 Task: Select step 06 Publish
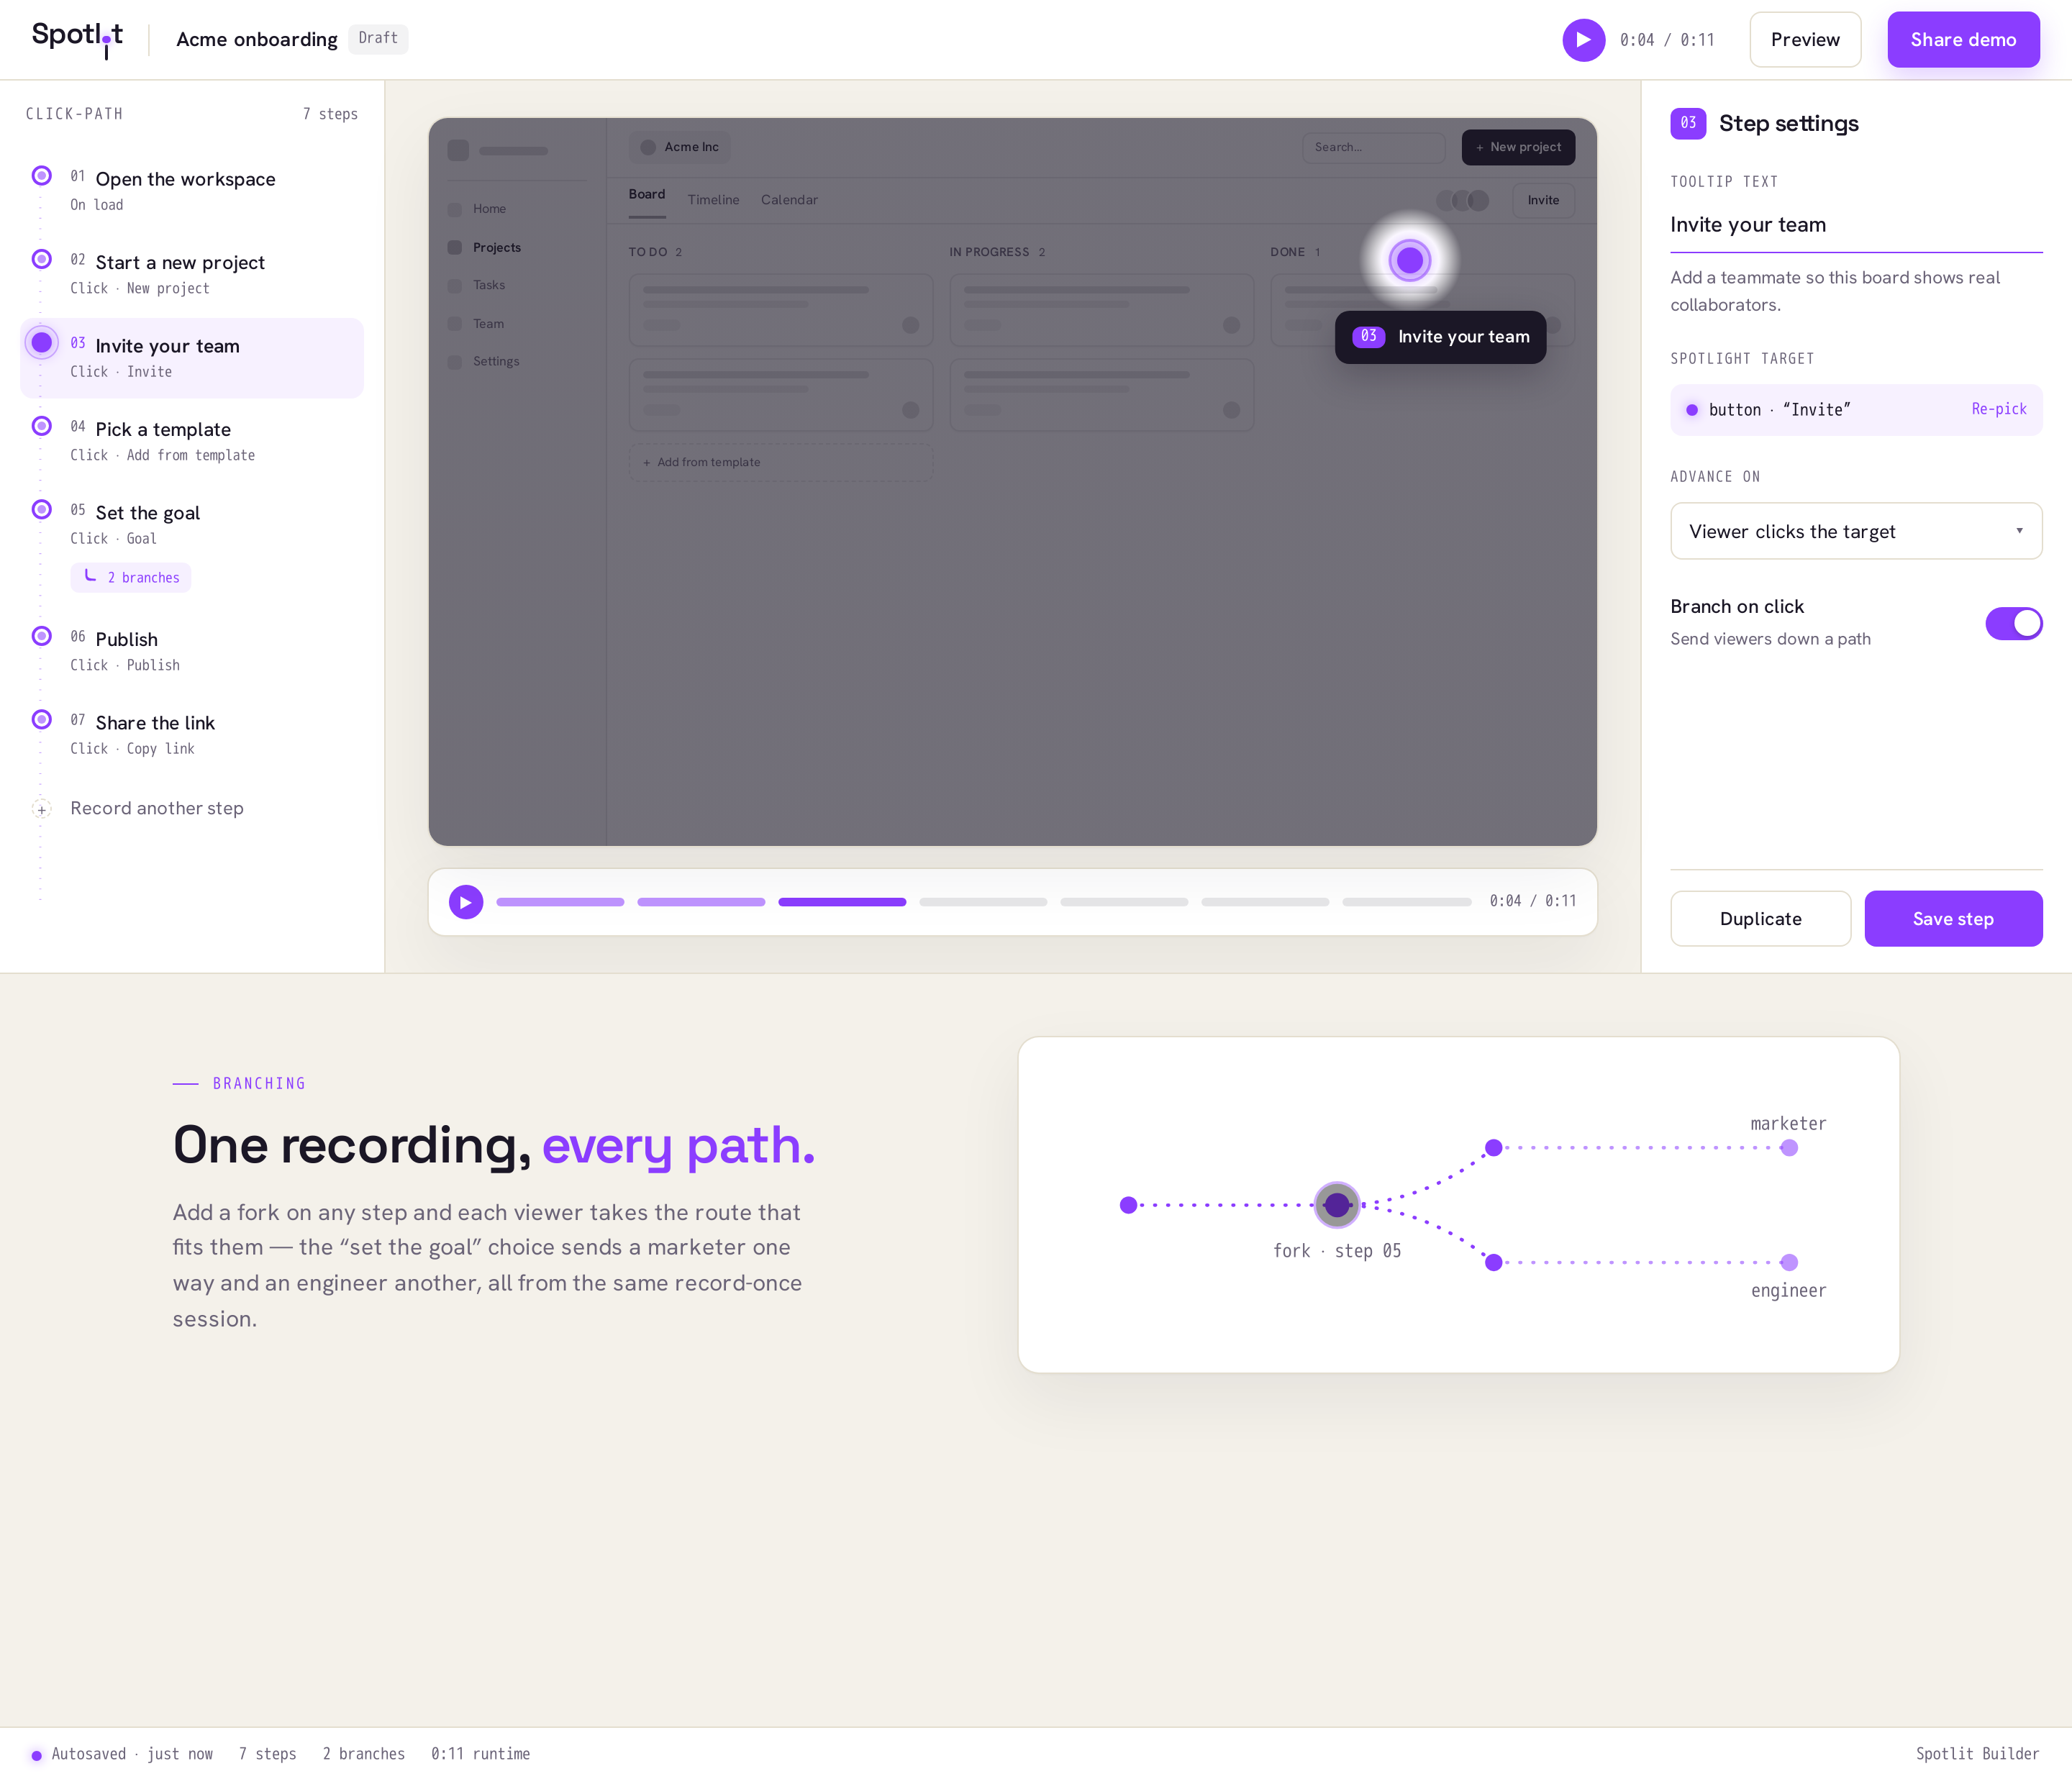click(192, 651)
